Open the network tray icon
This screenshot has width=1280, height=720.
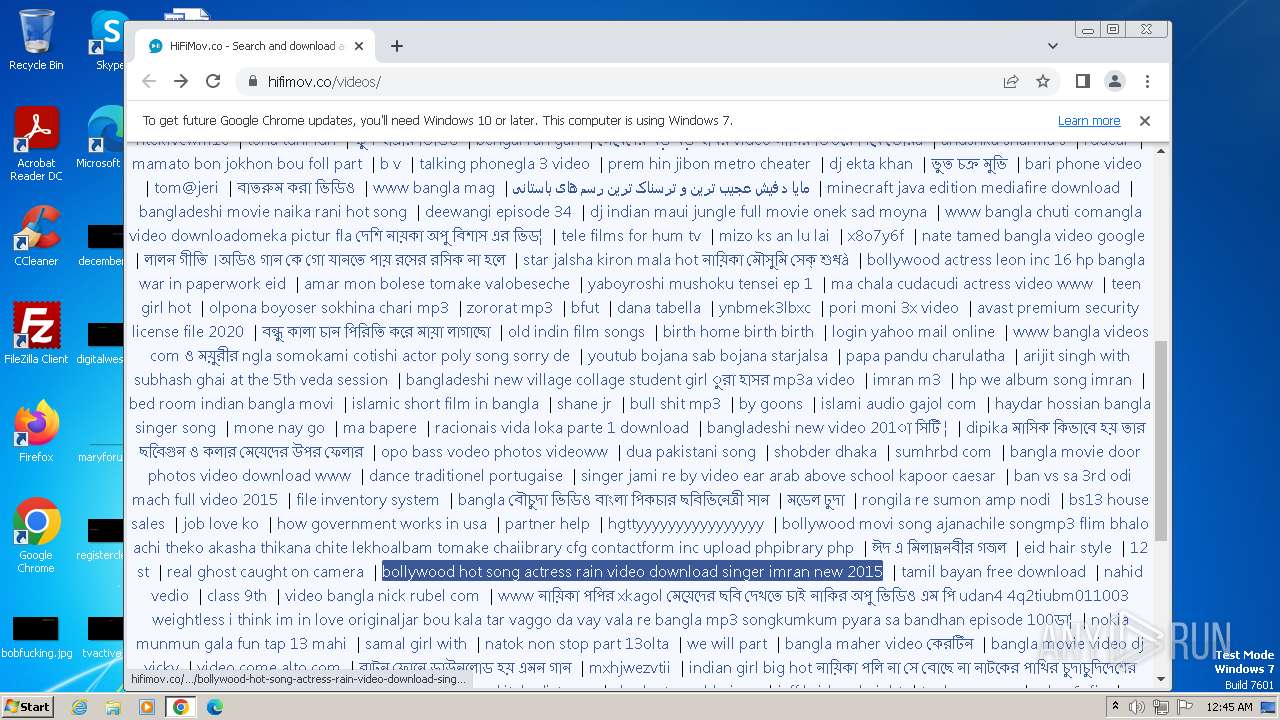1162,707
